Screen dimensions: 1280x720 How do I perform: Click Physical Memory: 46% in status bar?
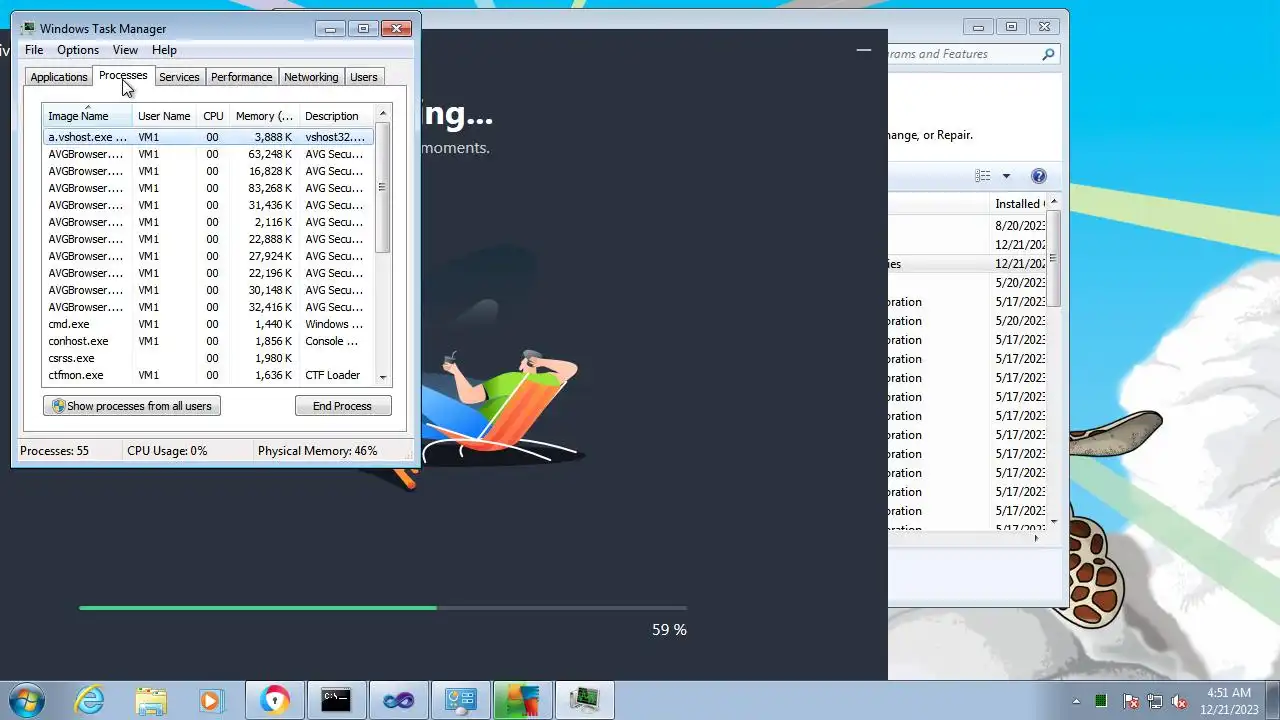[318, 451]
